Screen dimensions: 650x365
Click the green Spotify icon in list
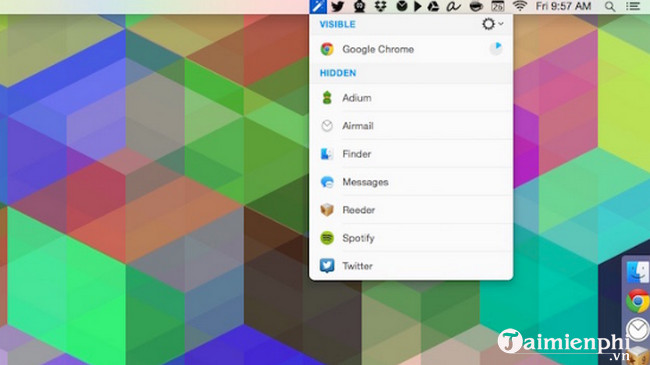tap(327, 238)
